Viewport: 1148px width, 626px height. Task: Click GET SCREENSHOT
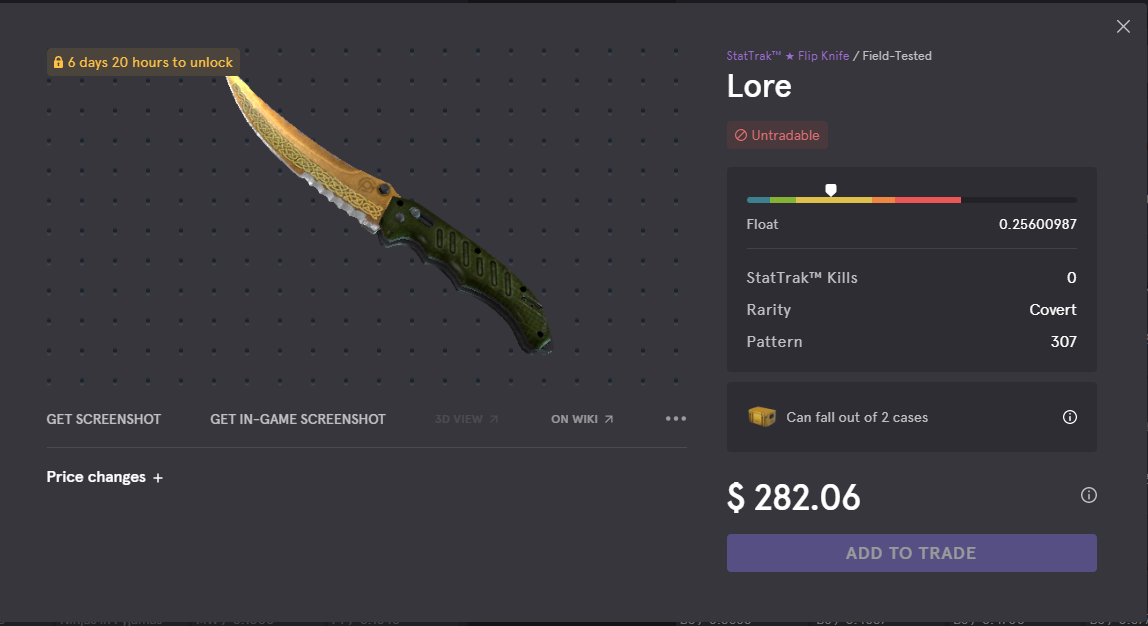(104, 419)
